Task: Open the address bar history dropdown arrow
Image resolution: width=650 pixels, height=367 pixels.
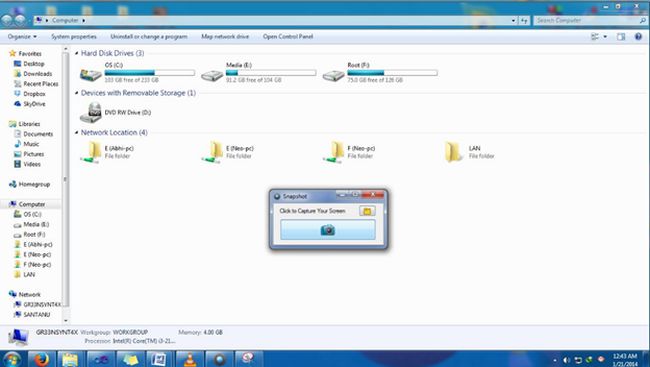Action: coord(514,20)
